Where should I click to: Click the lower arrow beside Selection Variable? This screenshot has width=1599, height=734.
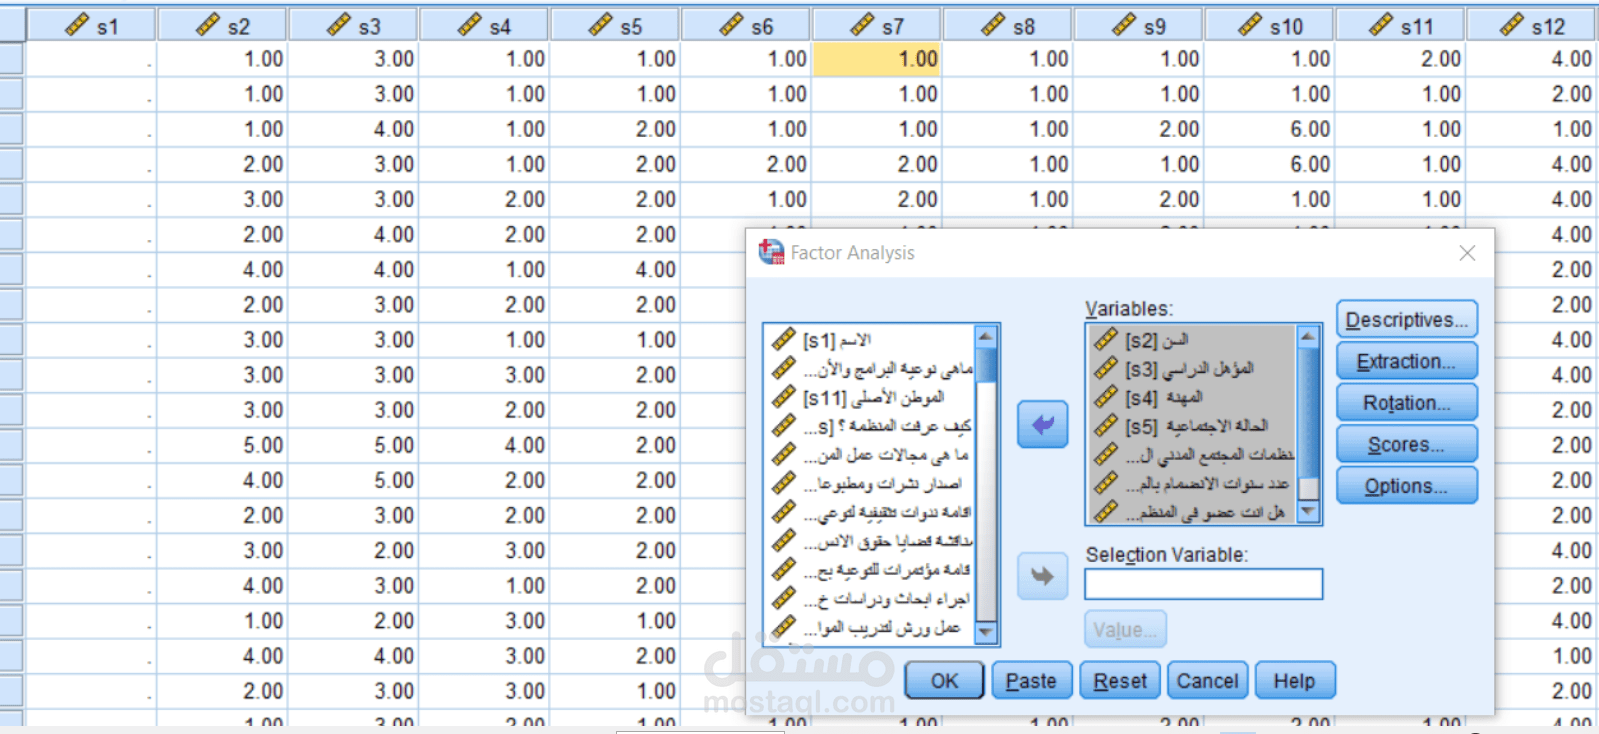point(1042,577)
